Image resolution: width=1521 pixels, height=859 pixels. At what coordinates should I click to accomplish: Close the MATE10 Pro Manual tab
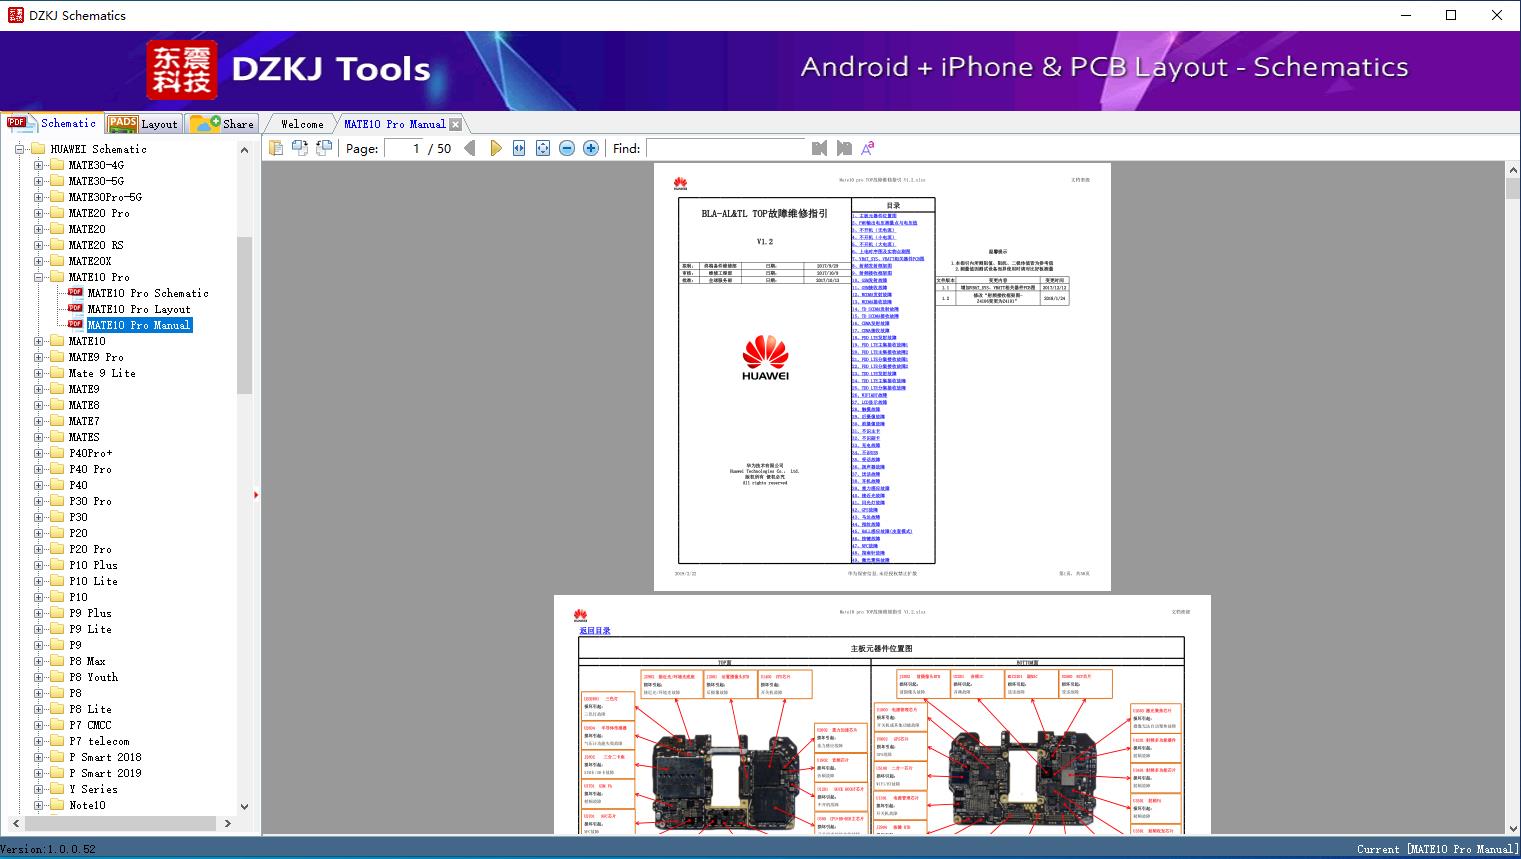tap(456, 124)
